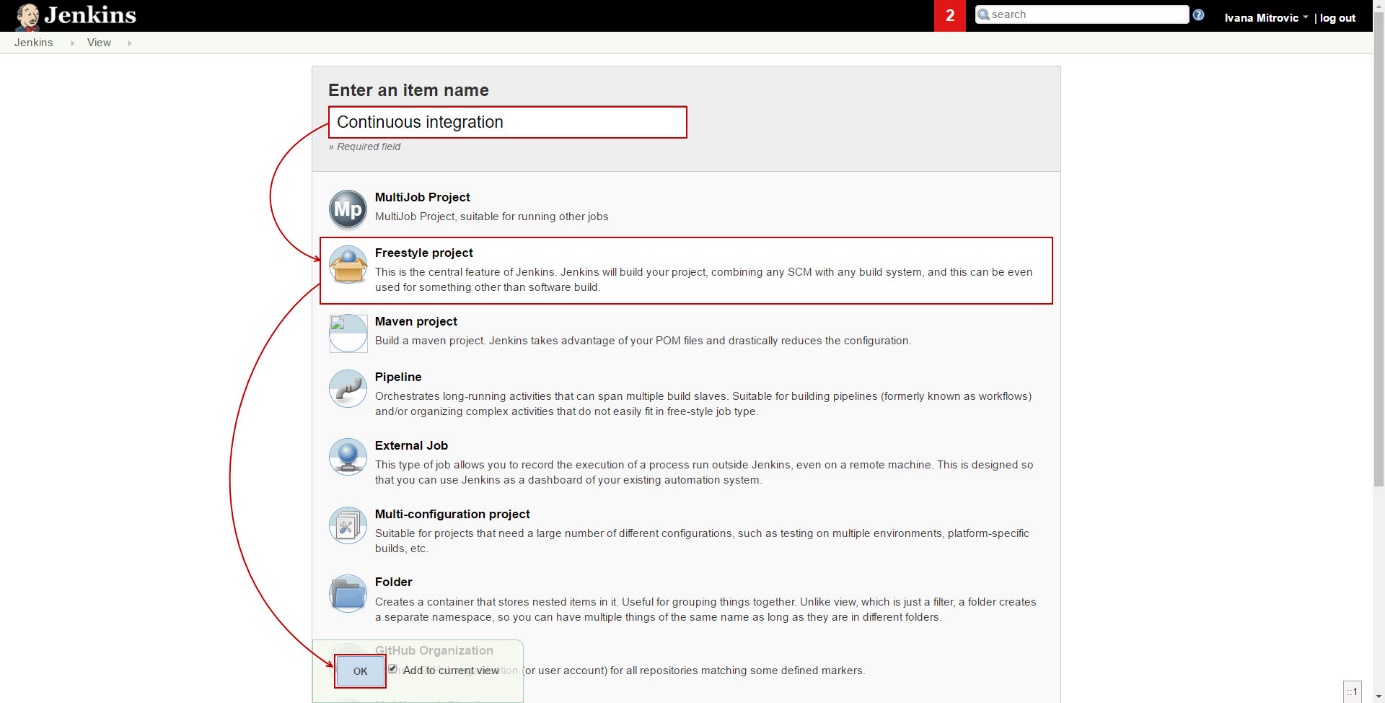
Task: Choose the Maven project title
Action: (x=416, y=321)
